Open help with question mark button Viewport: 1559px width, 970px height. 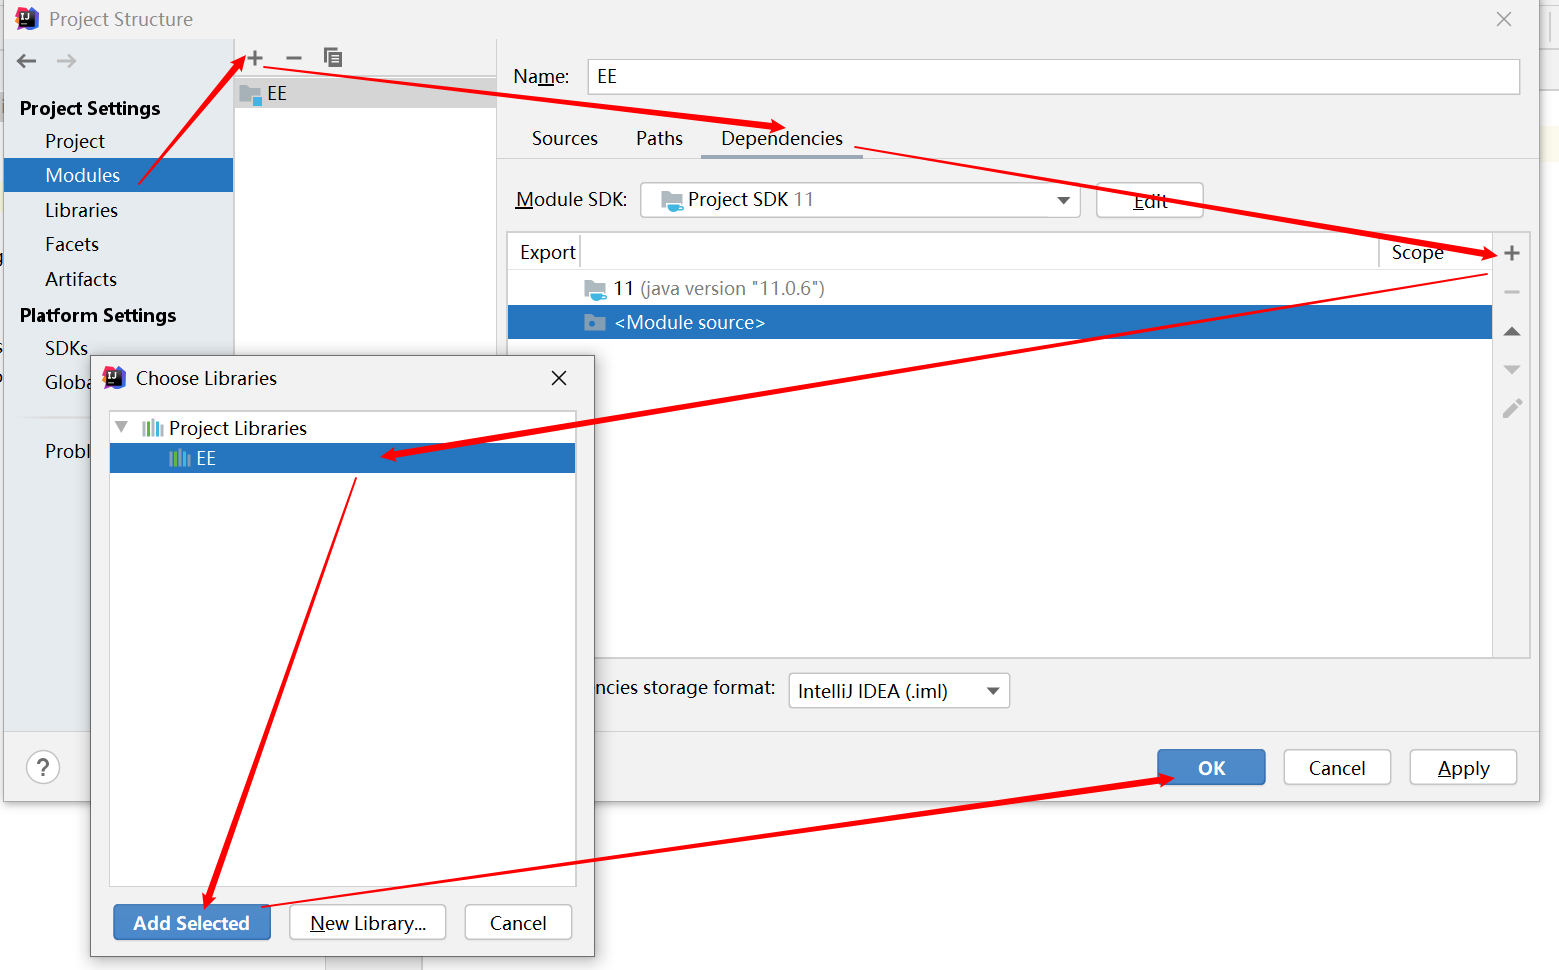click(x=43, y=767)
